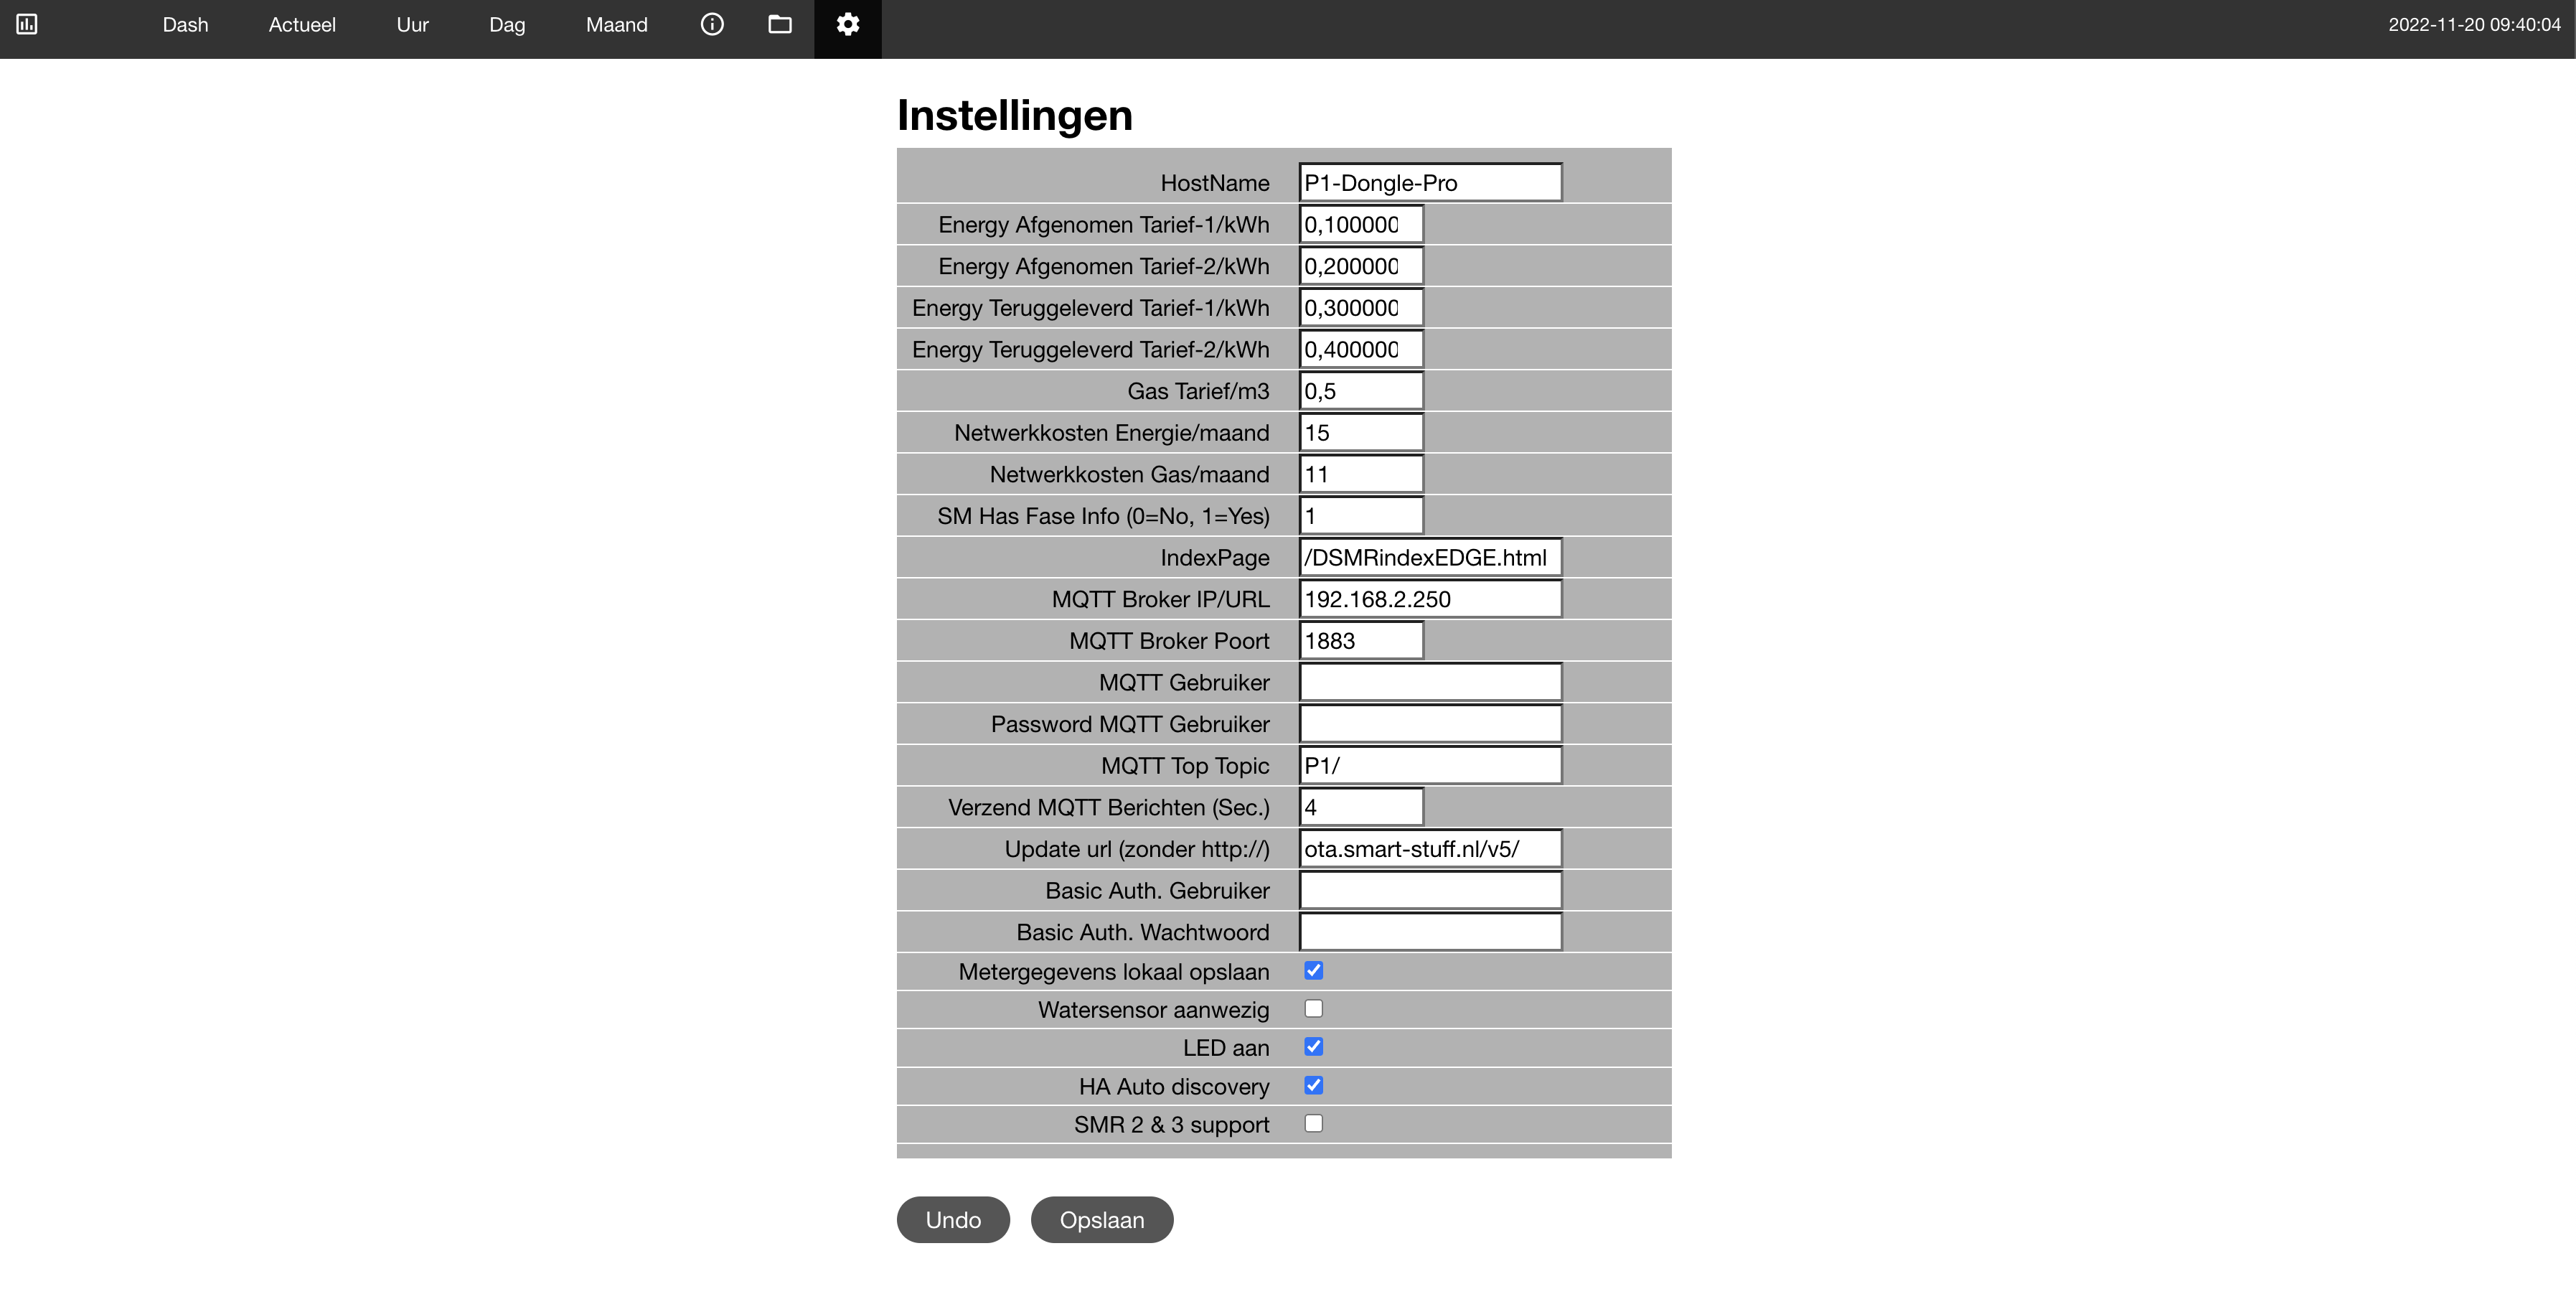Open the info icon in navigation bar
The height and width of the screenshot is (1312, 2576).
coord(711,24)
